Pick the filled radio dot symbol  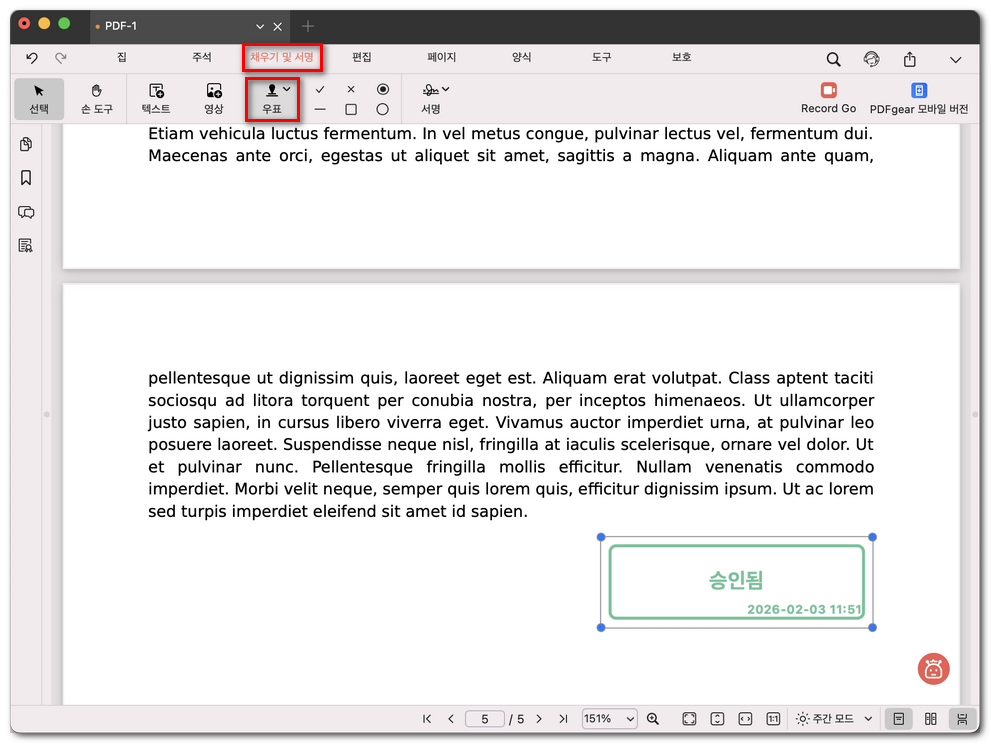[382, 89]
